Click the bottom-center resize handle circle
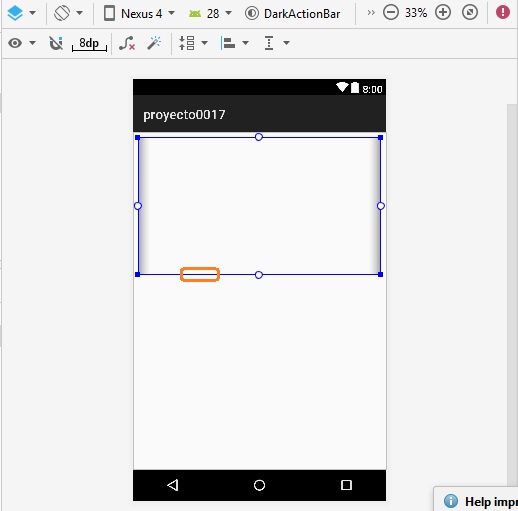Image resolution: width=518 pixels, height=511 pixels. coord(259,275)
